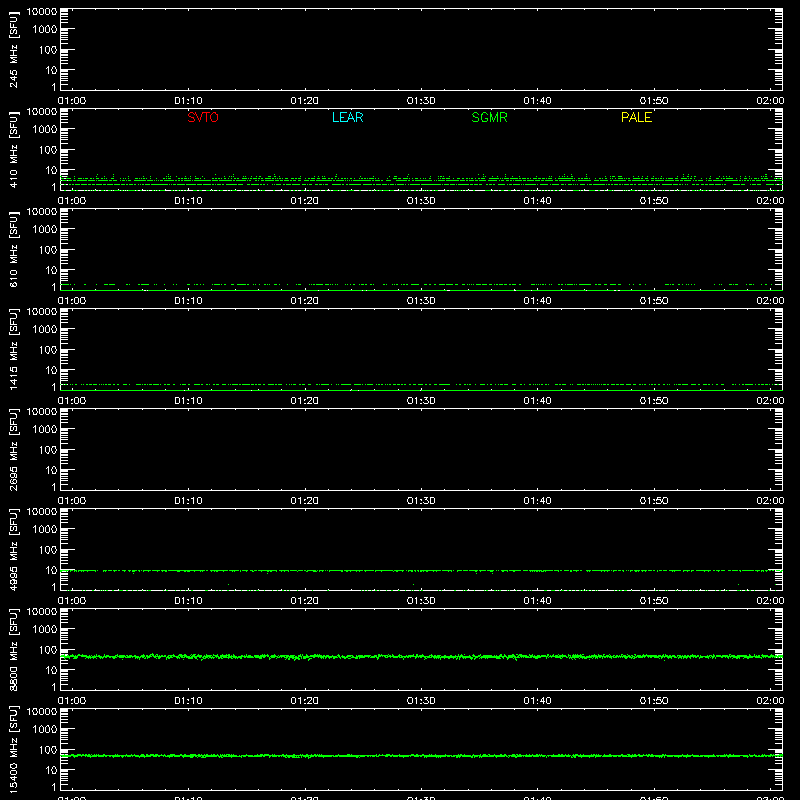Click the red SVTO station label
The height and width of the screenshot is (800, 800).
click(x=203, y=117)
